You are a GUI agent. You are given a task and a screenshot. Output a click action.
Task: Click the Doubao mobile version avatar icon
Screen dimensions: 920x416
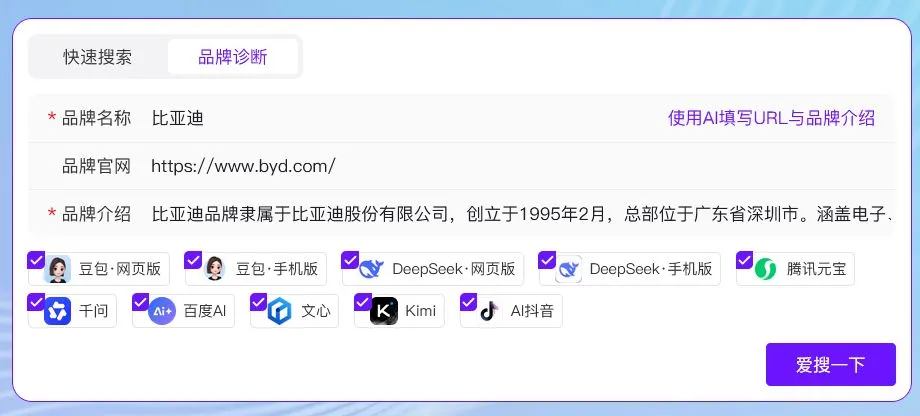(x=215, y=269)
